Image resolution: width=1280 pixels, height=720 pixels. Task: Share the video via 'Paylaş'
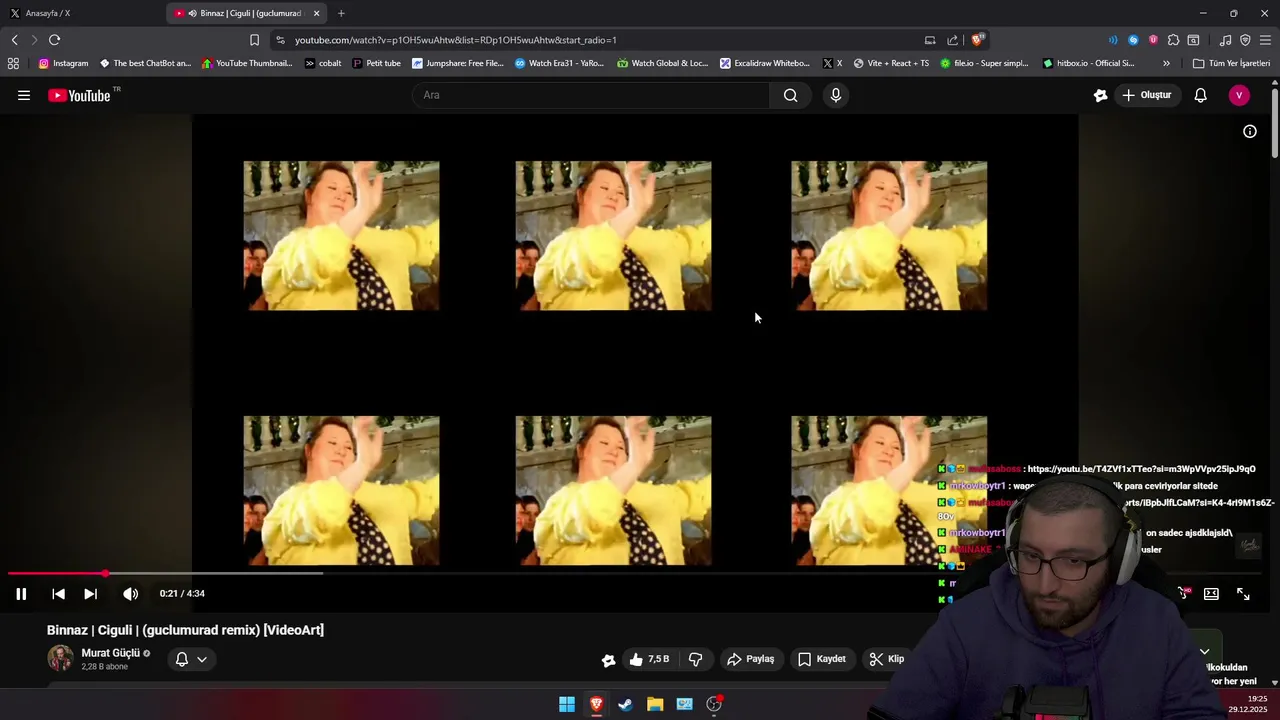(751, 659)
